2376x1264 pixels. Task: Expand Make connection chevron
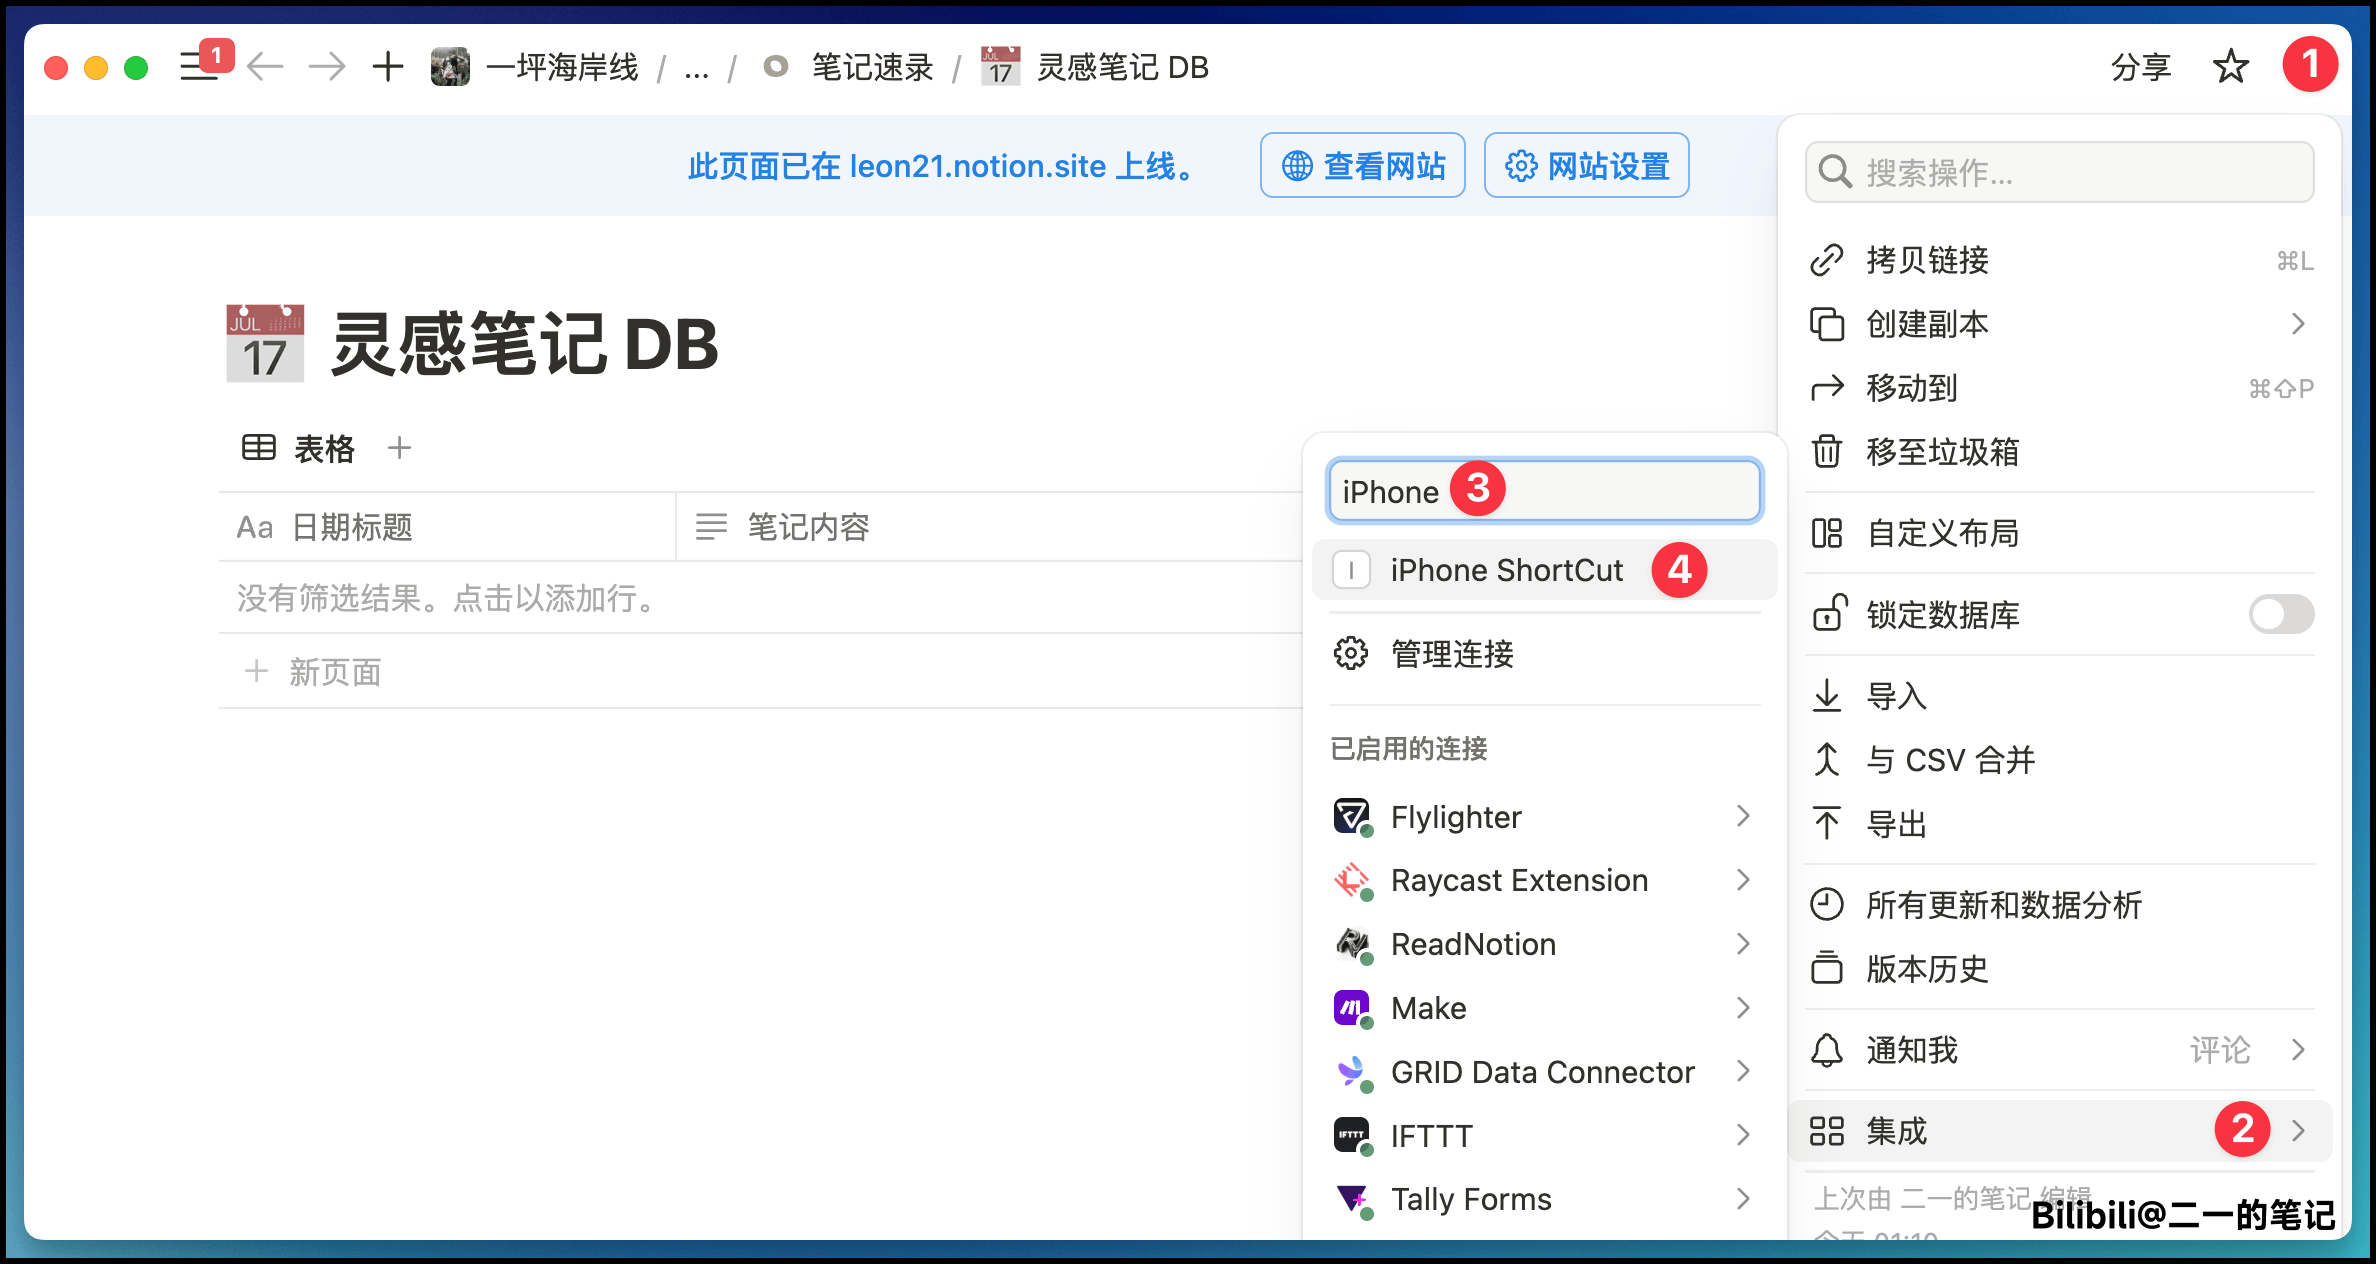click(x=1743, y=1008)
